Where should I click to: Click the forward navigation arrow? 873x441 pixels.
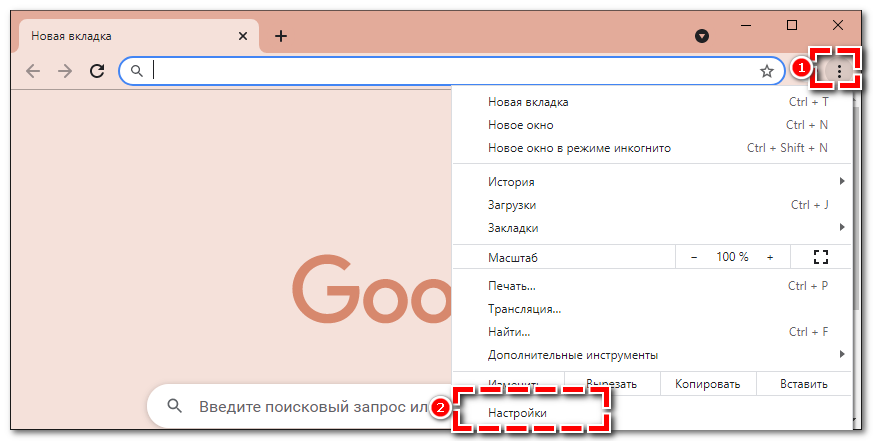tap(65, 71)
